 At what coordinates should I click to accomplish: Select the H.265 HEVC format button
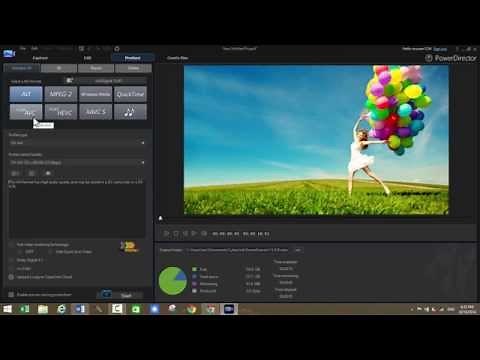pyautogui.click(x=61, y=112)
